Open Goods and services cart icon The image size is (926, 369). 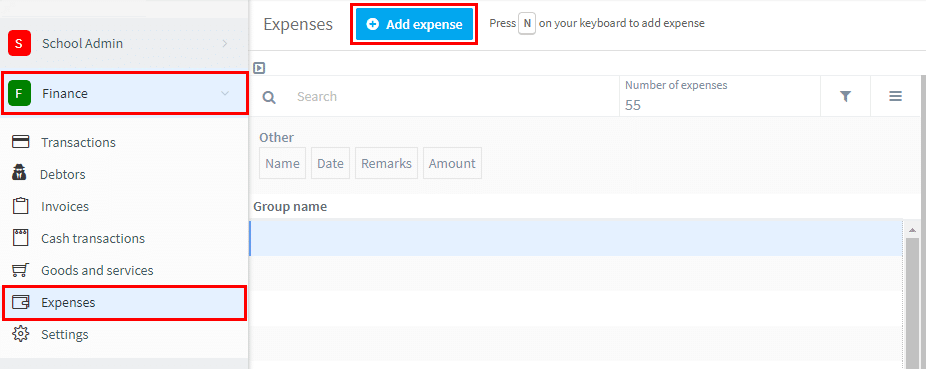click(x=20, y=270)
